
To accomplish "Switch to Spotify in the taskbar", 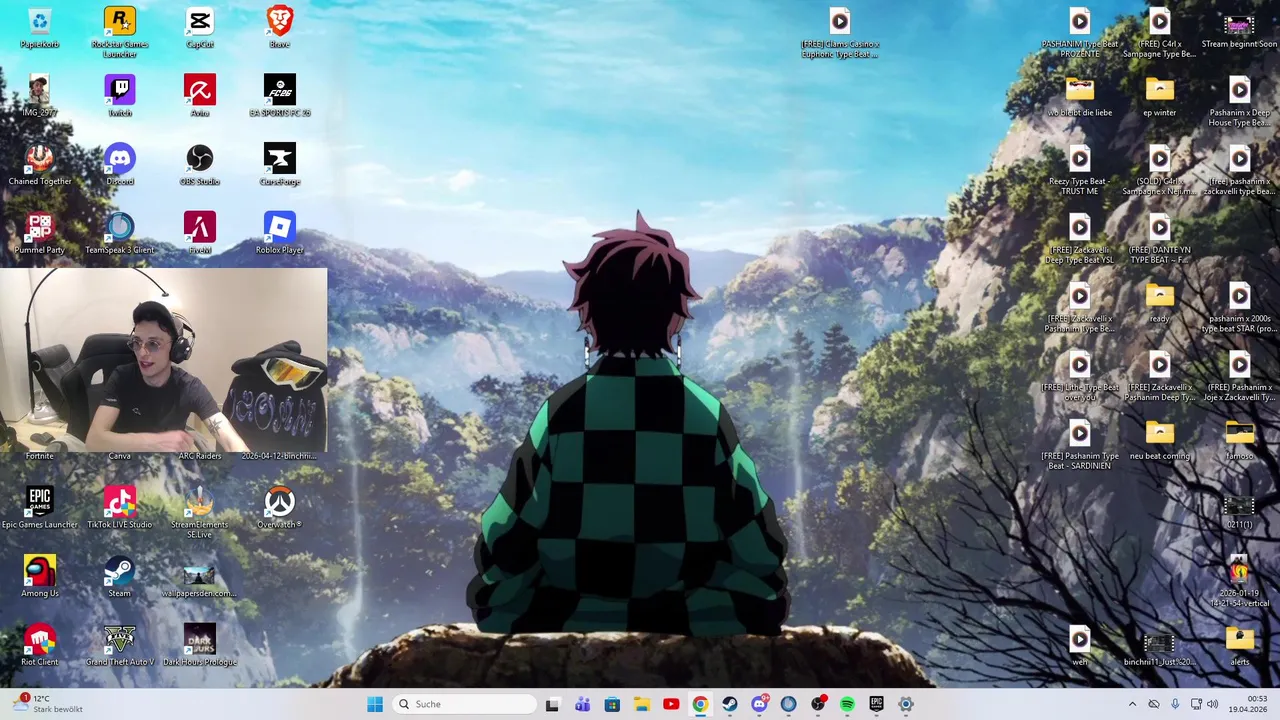I will [x=847, y=704].
